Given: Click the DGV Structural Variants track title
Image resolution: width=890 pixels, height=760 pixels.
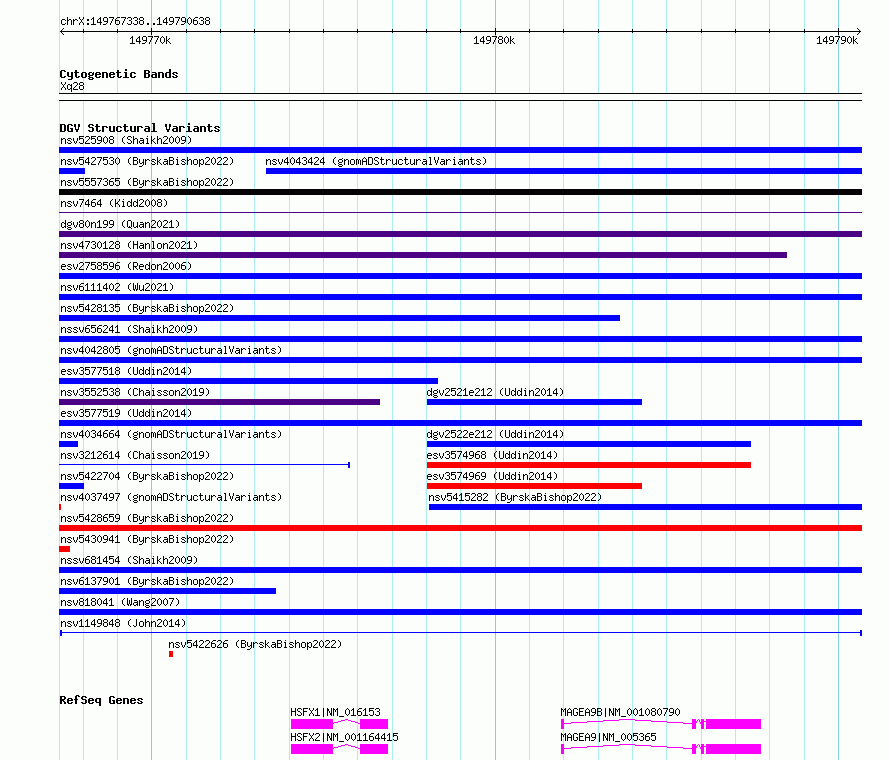Looking at the screenshot, I should pos(140,128).
